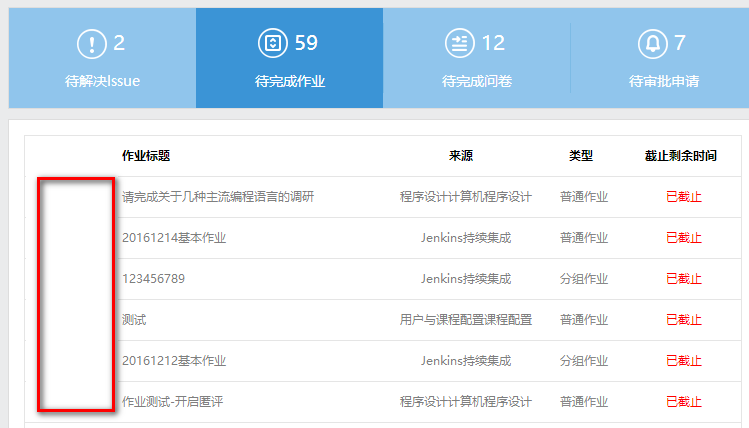The image size is (749, 428).
Task: Open homework titled 123456789
Action: (153, 279)
